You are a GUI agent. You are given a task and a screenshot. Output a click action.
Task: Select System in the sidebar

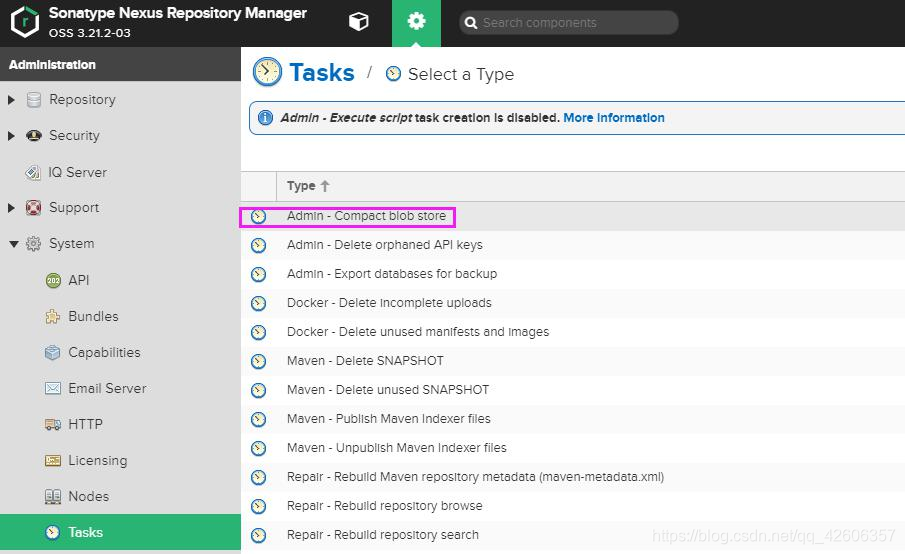coord(72,244)
